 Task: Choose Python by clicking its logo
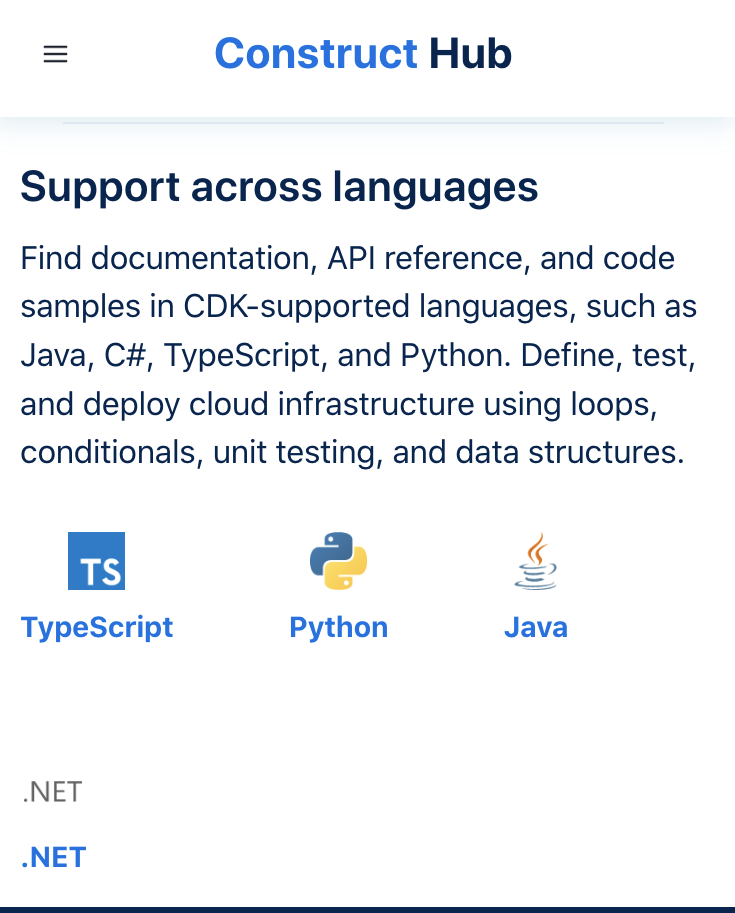tap(338, 560)
